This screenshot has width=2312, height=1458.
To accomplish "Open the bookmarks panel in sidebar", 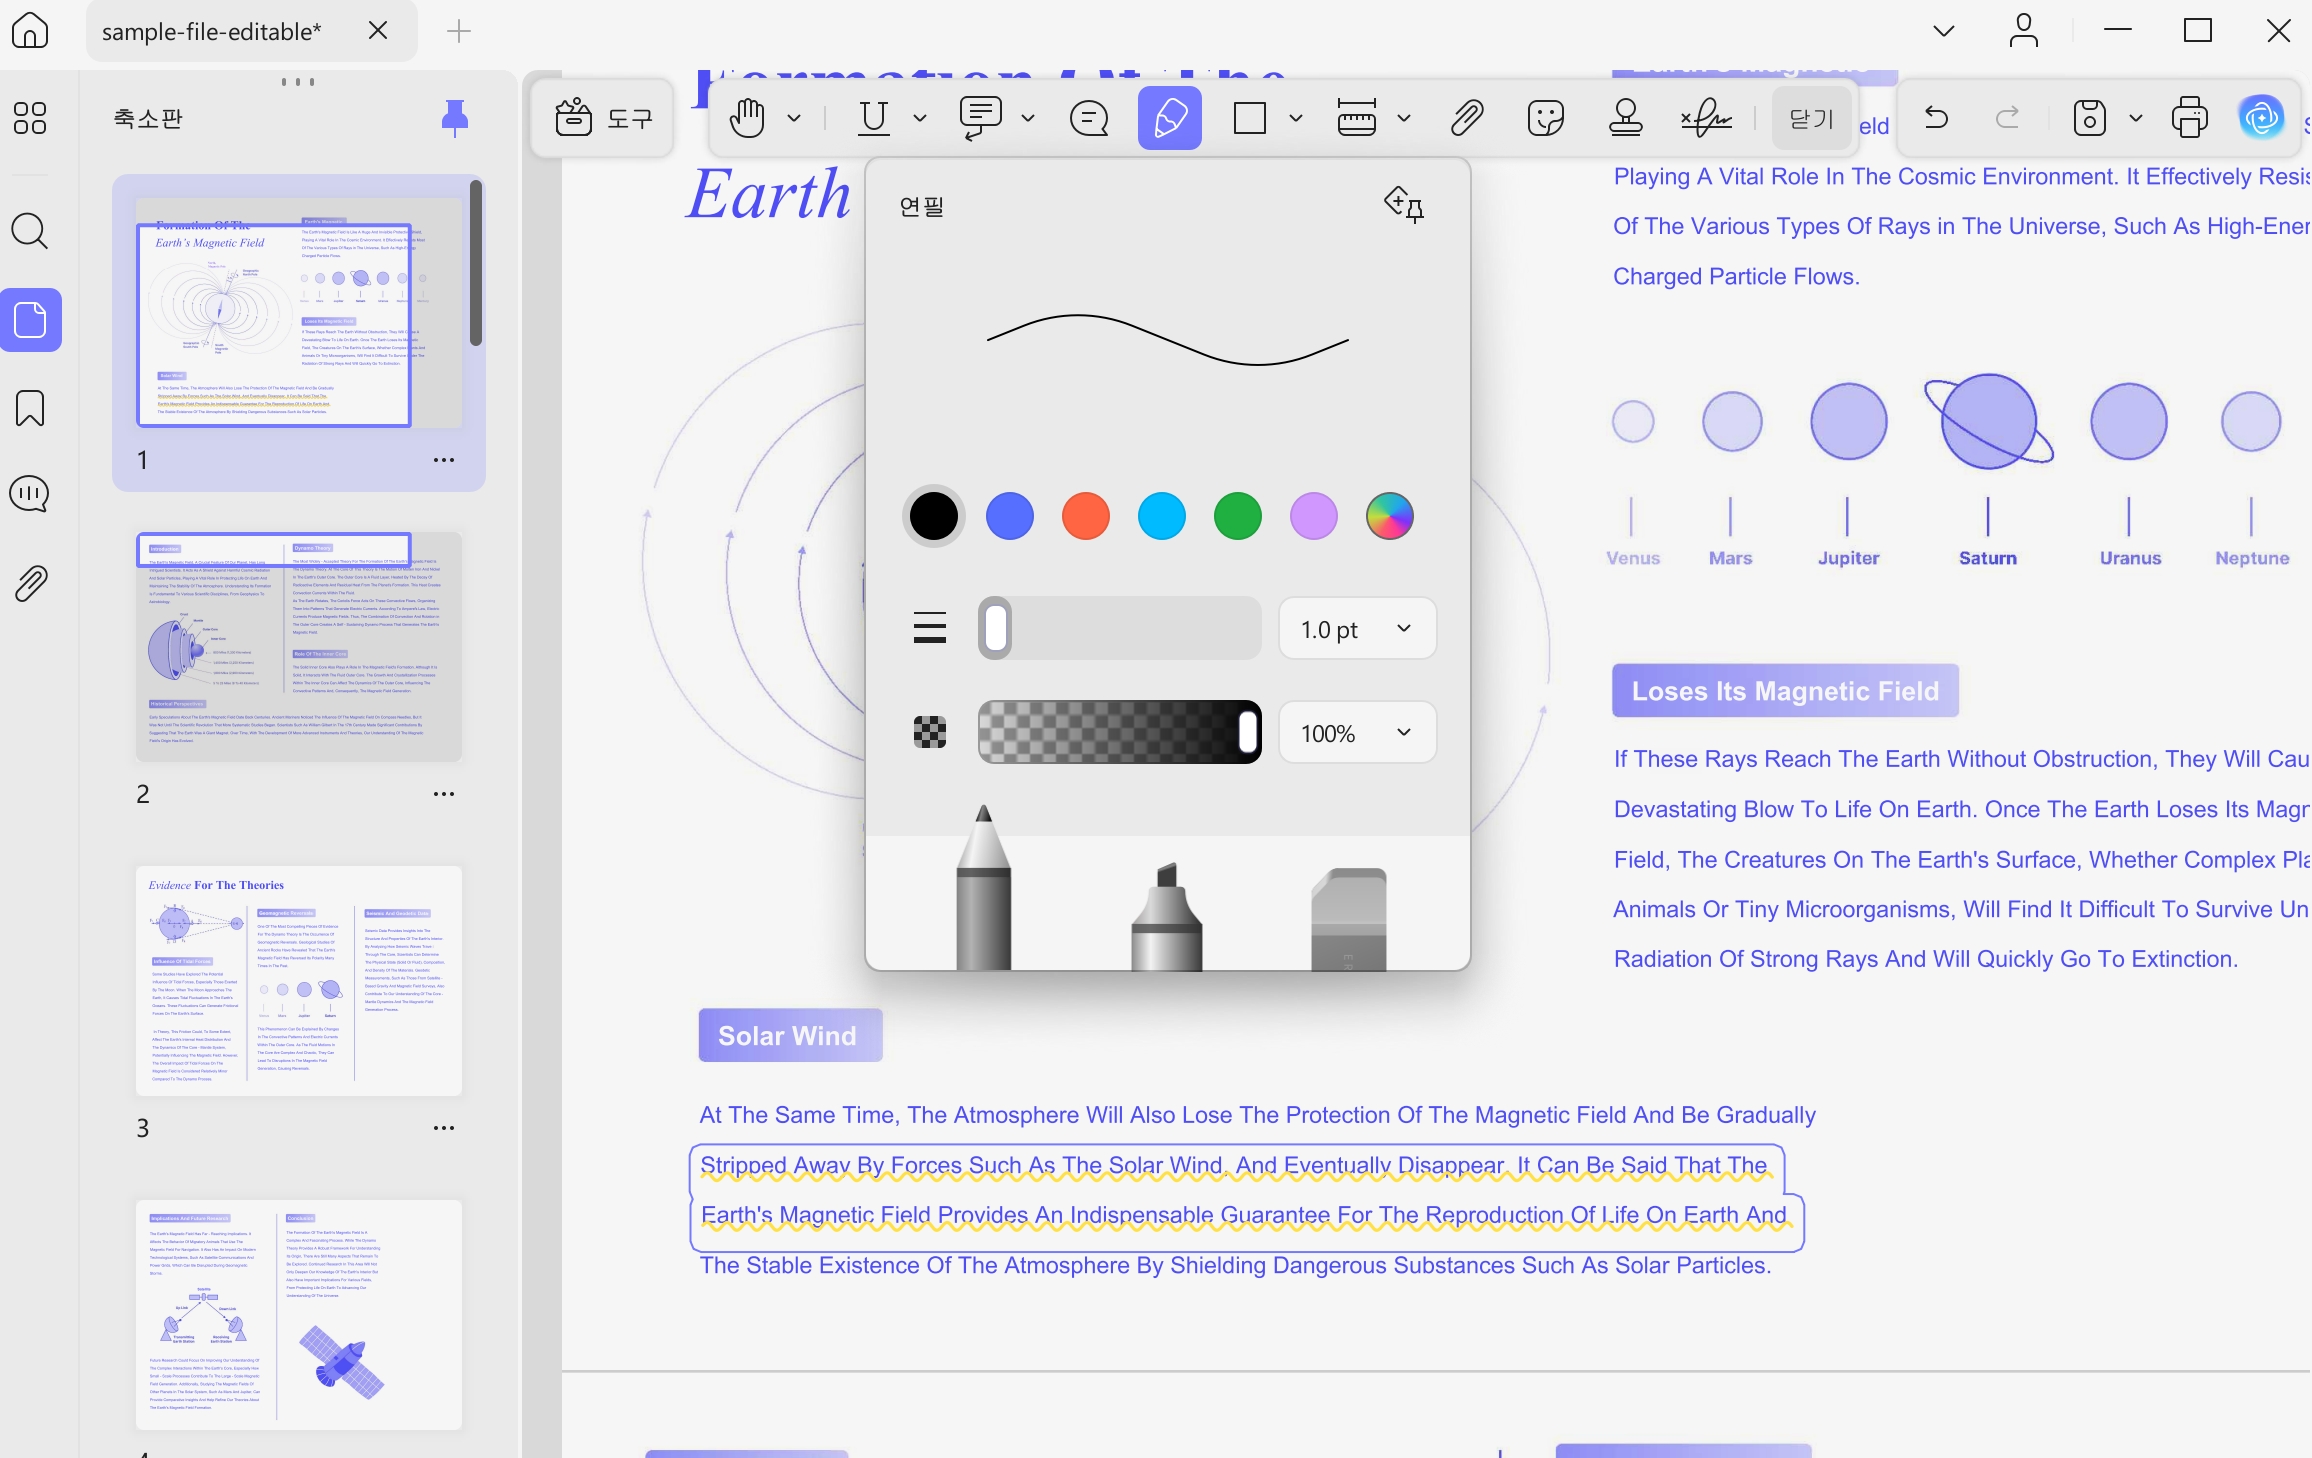I will tap(30, 408).
